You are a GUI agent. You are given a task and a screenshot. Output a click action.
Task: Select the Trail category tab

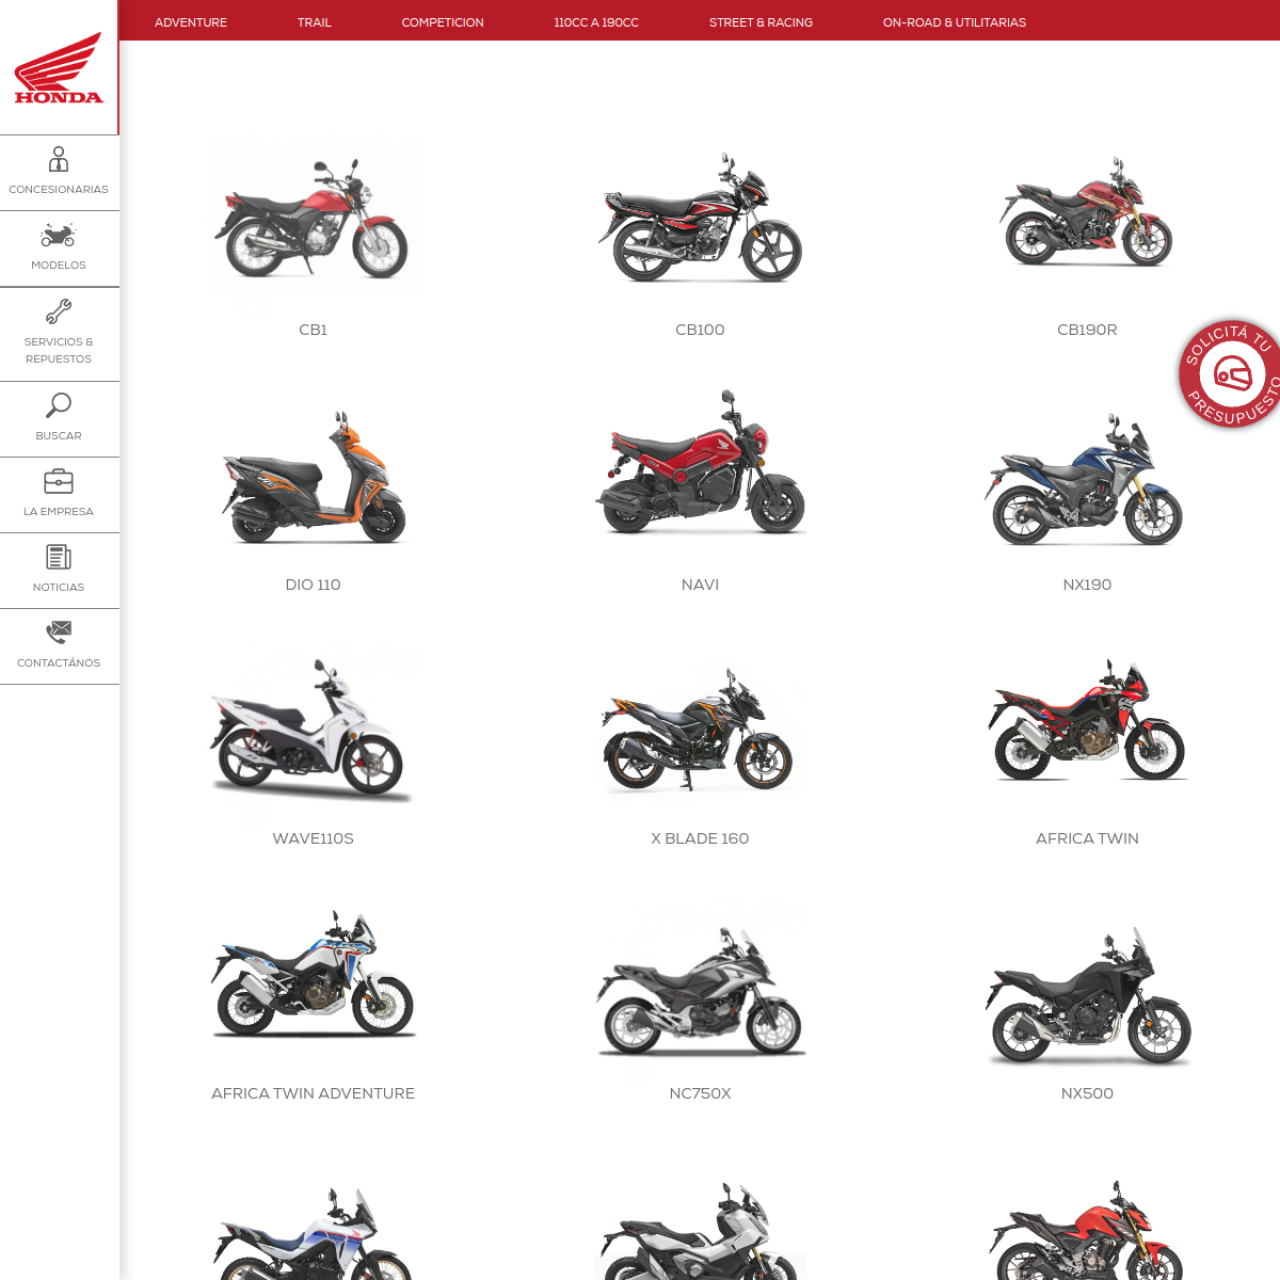(314, 22)
